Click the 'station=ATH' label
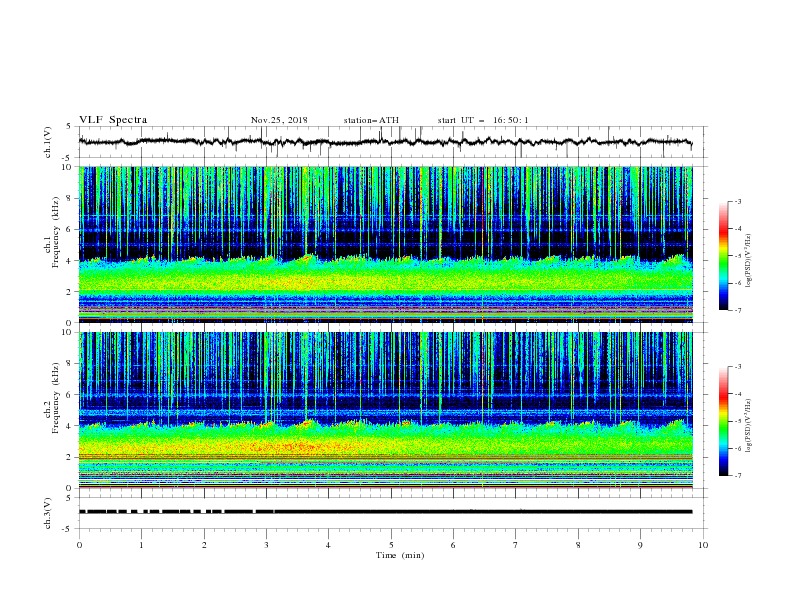Screen dimensions: 792x612 371,120
